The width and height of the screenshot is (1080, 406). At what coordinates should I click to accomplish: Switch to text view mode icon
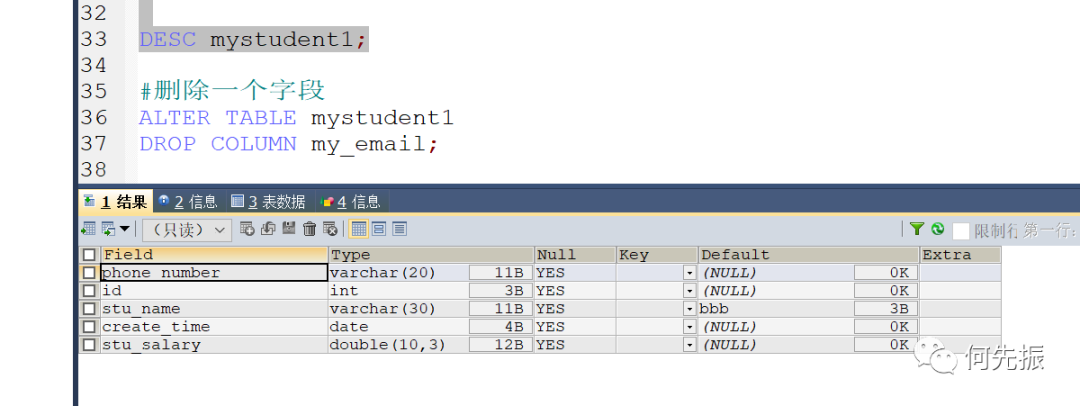point(399,229)
